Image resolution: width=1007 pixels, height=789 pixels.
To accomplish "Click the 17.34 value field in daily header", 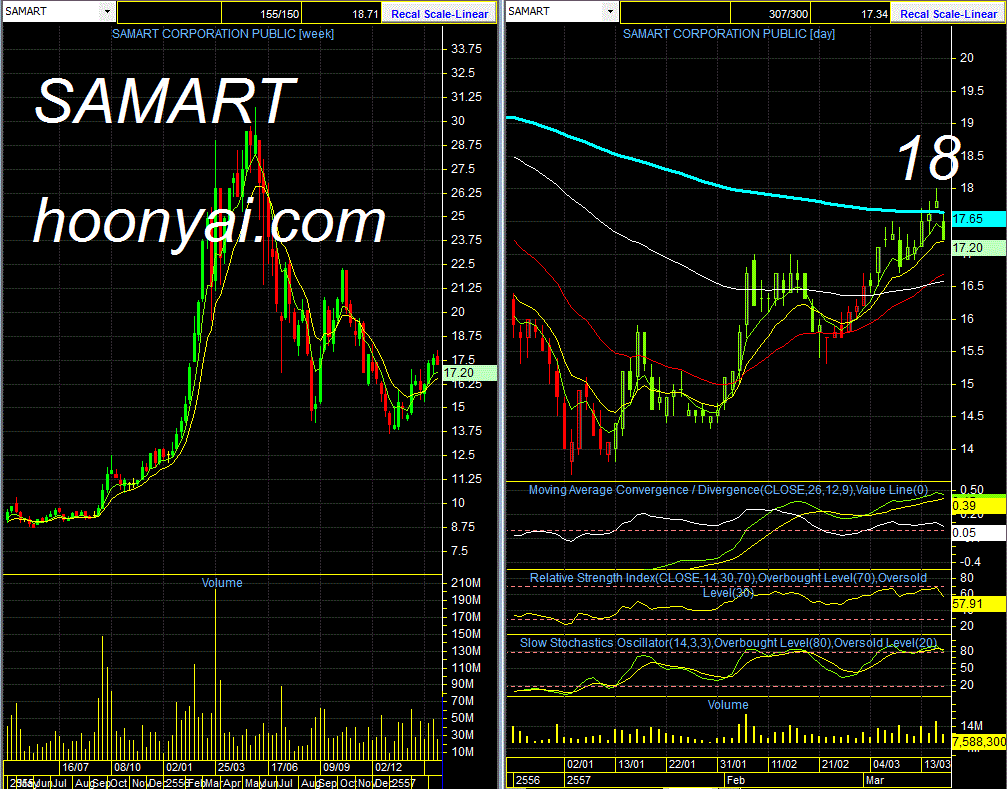I will tap(851, 13).
